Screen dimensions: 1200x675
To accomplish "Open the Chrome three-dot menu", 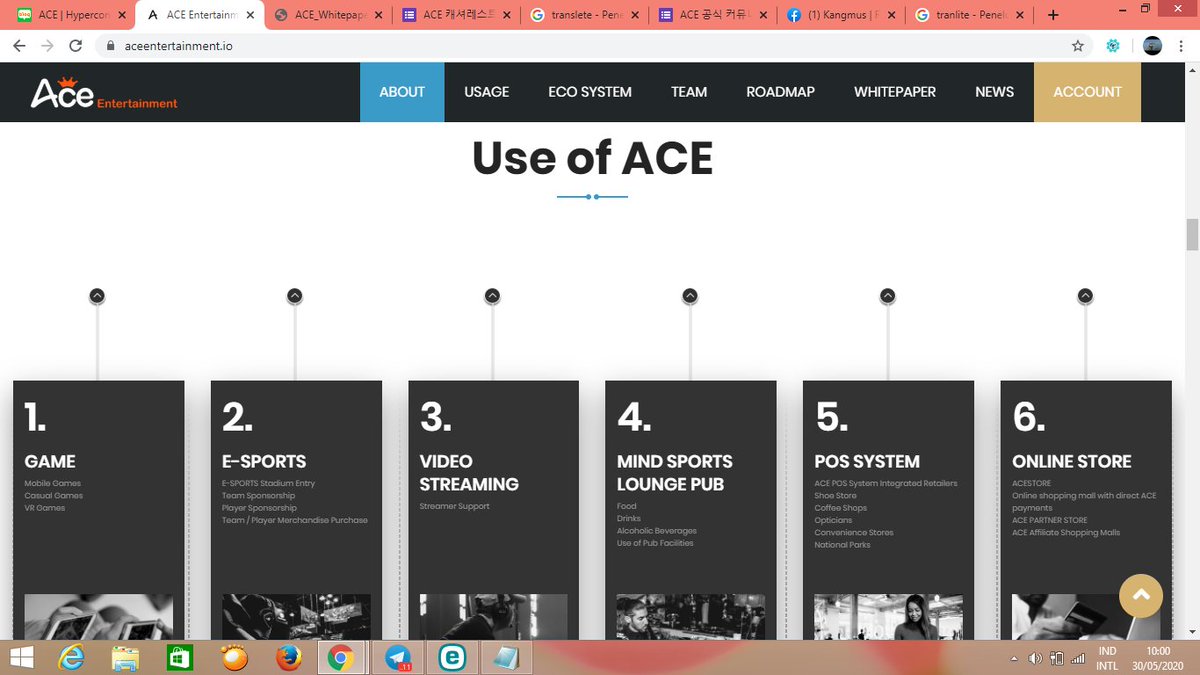I will [x=1183, y=46].
